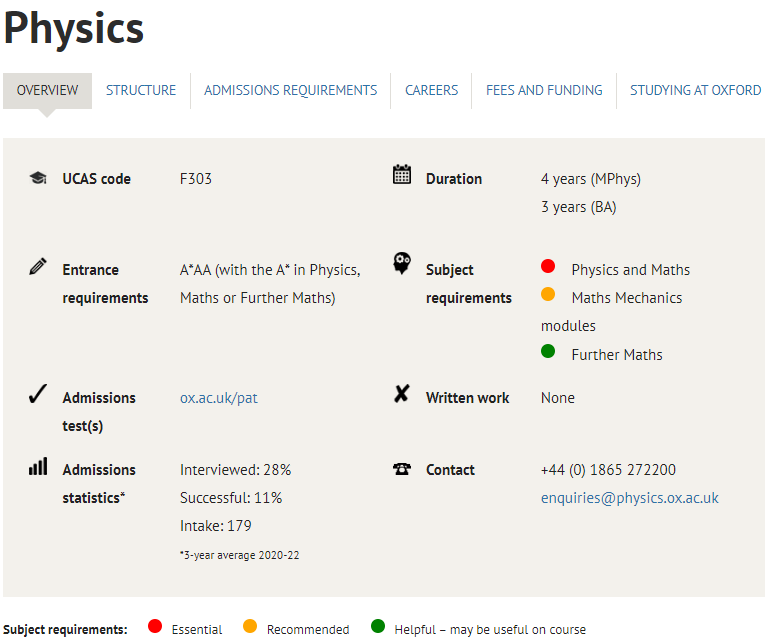Click the '3-year average 2020-22' footnote

[x=239, y=555]
